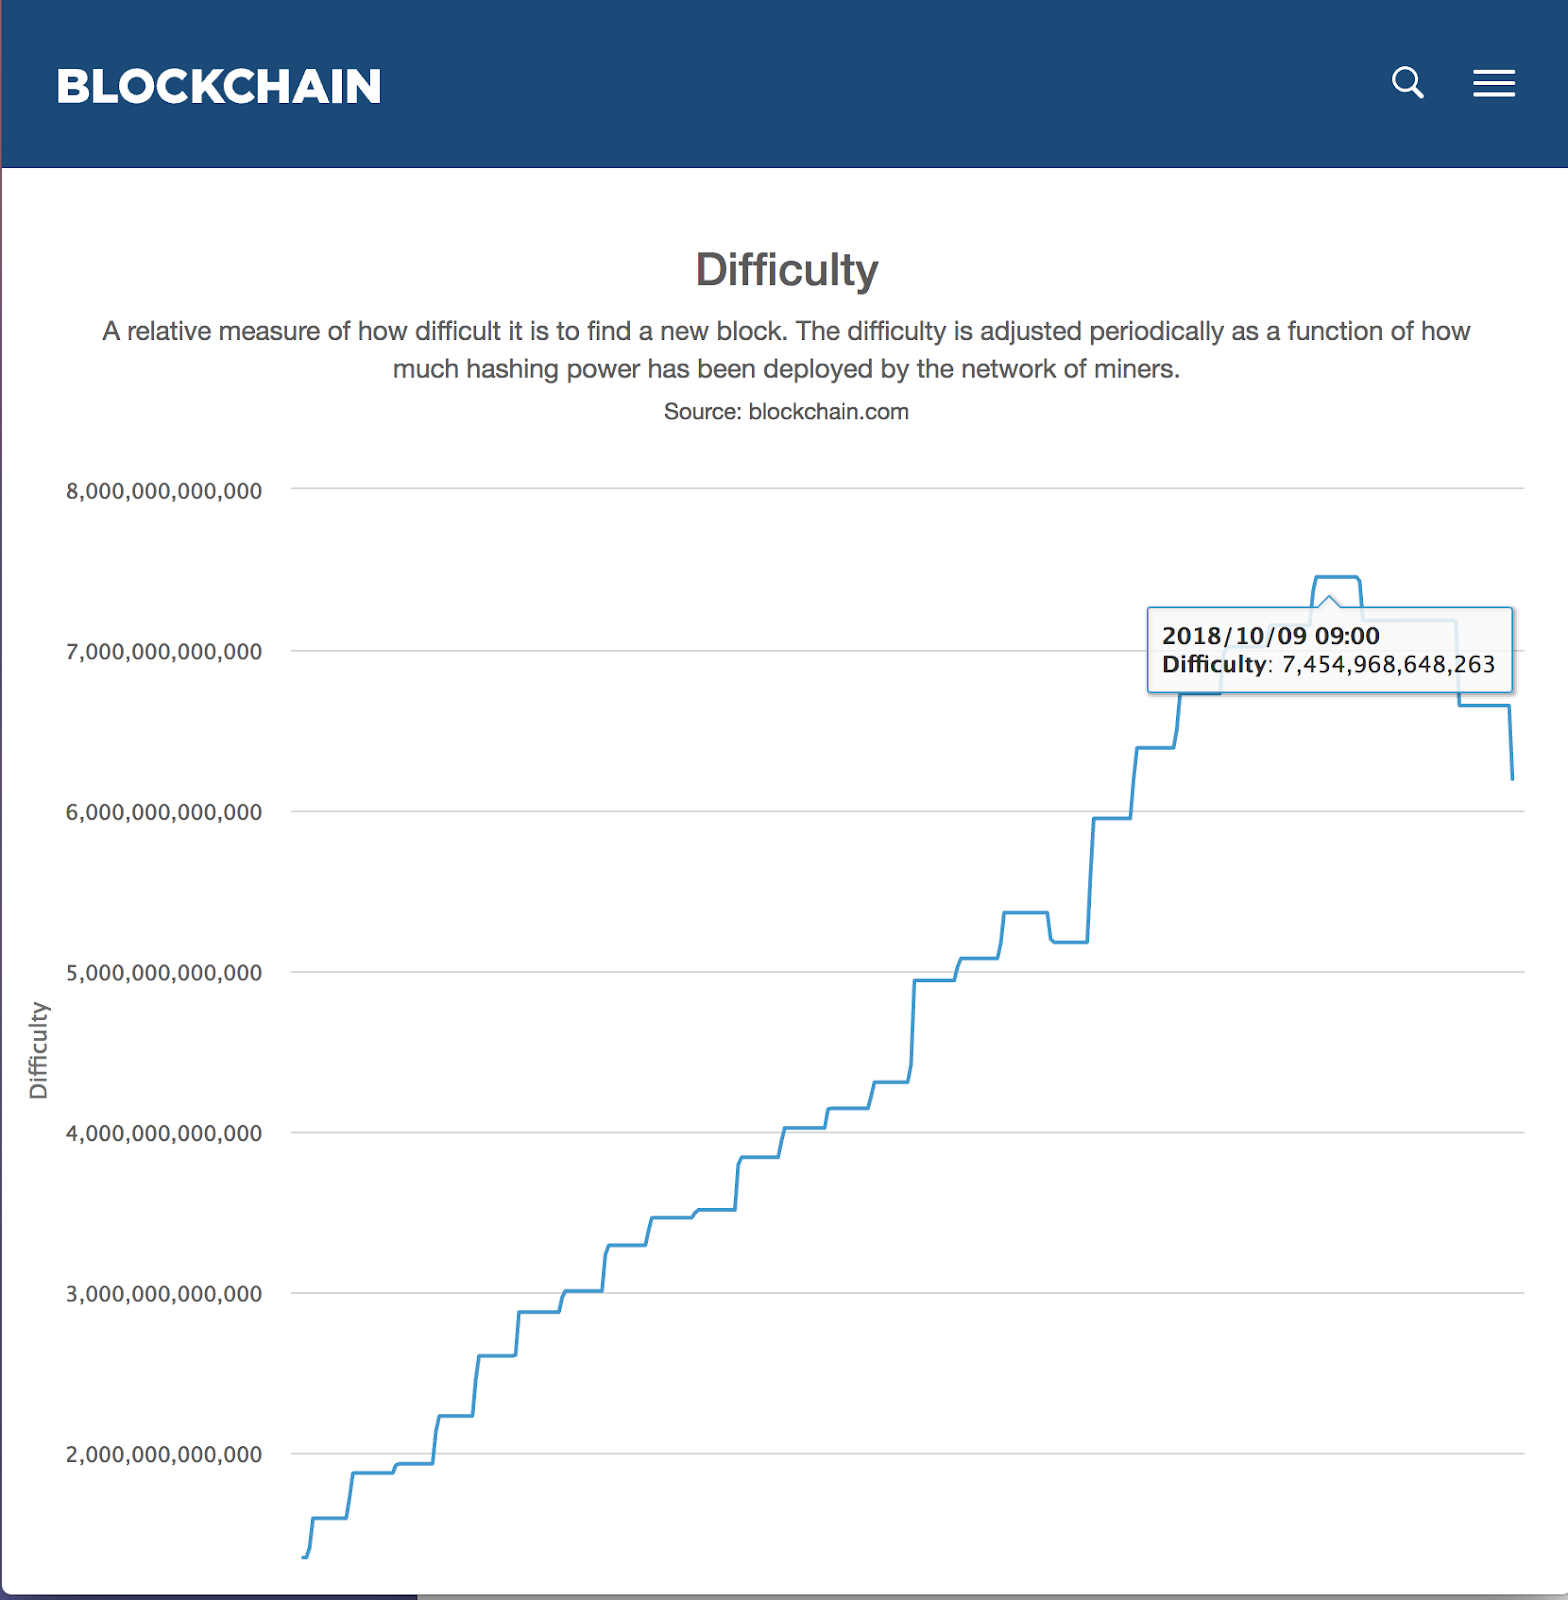Click the vertical Difficulty axis title
Screen dimensions: 1568x1600
pyautogui.click(x=39, y=1050)
